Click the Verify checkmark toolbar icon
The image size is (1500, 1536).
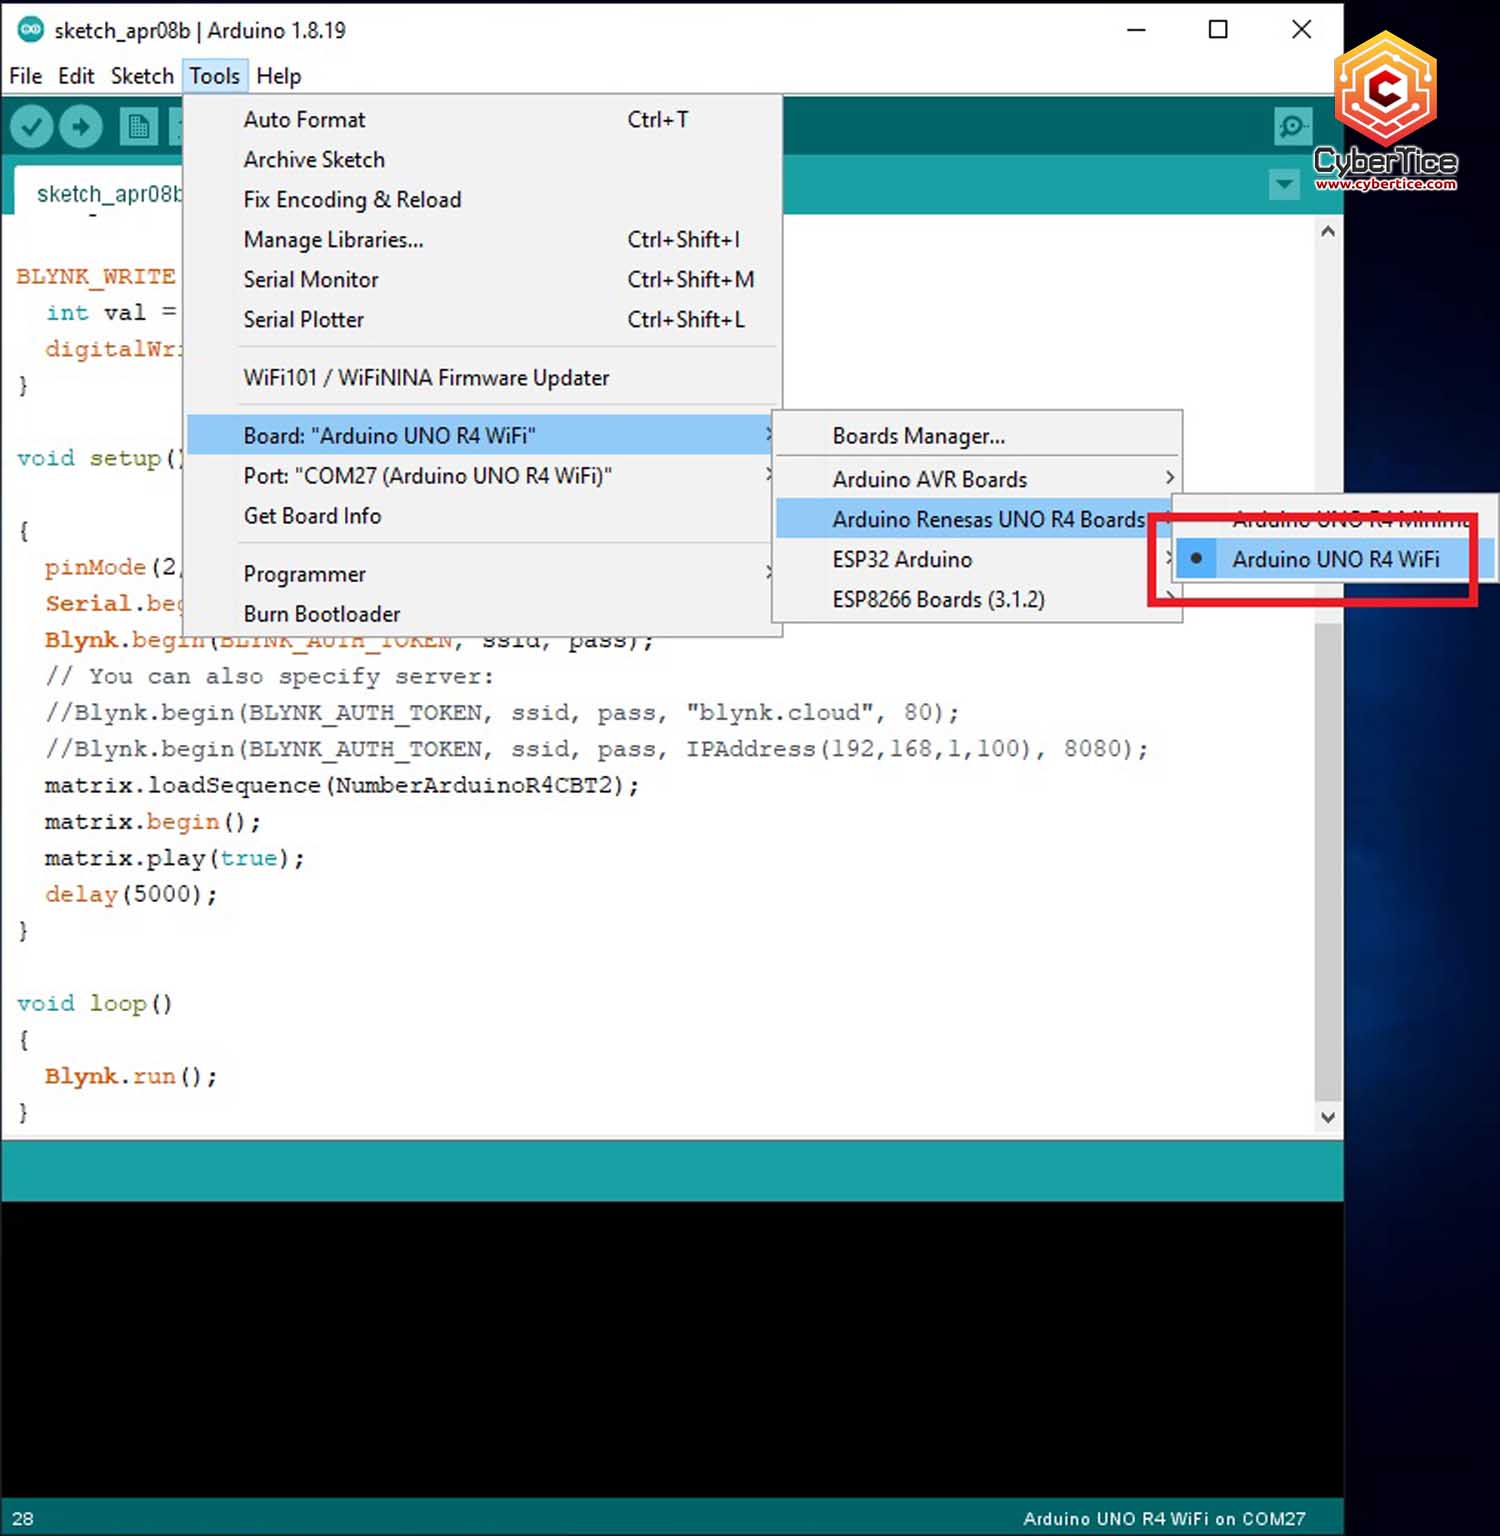32,127
